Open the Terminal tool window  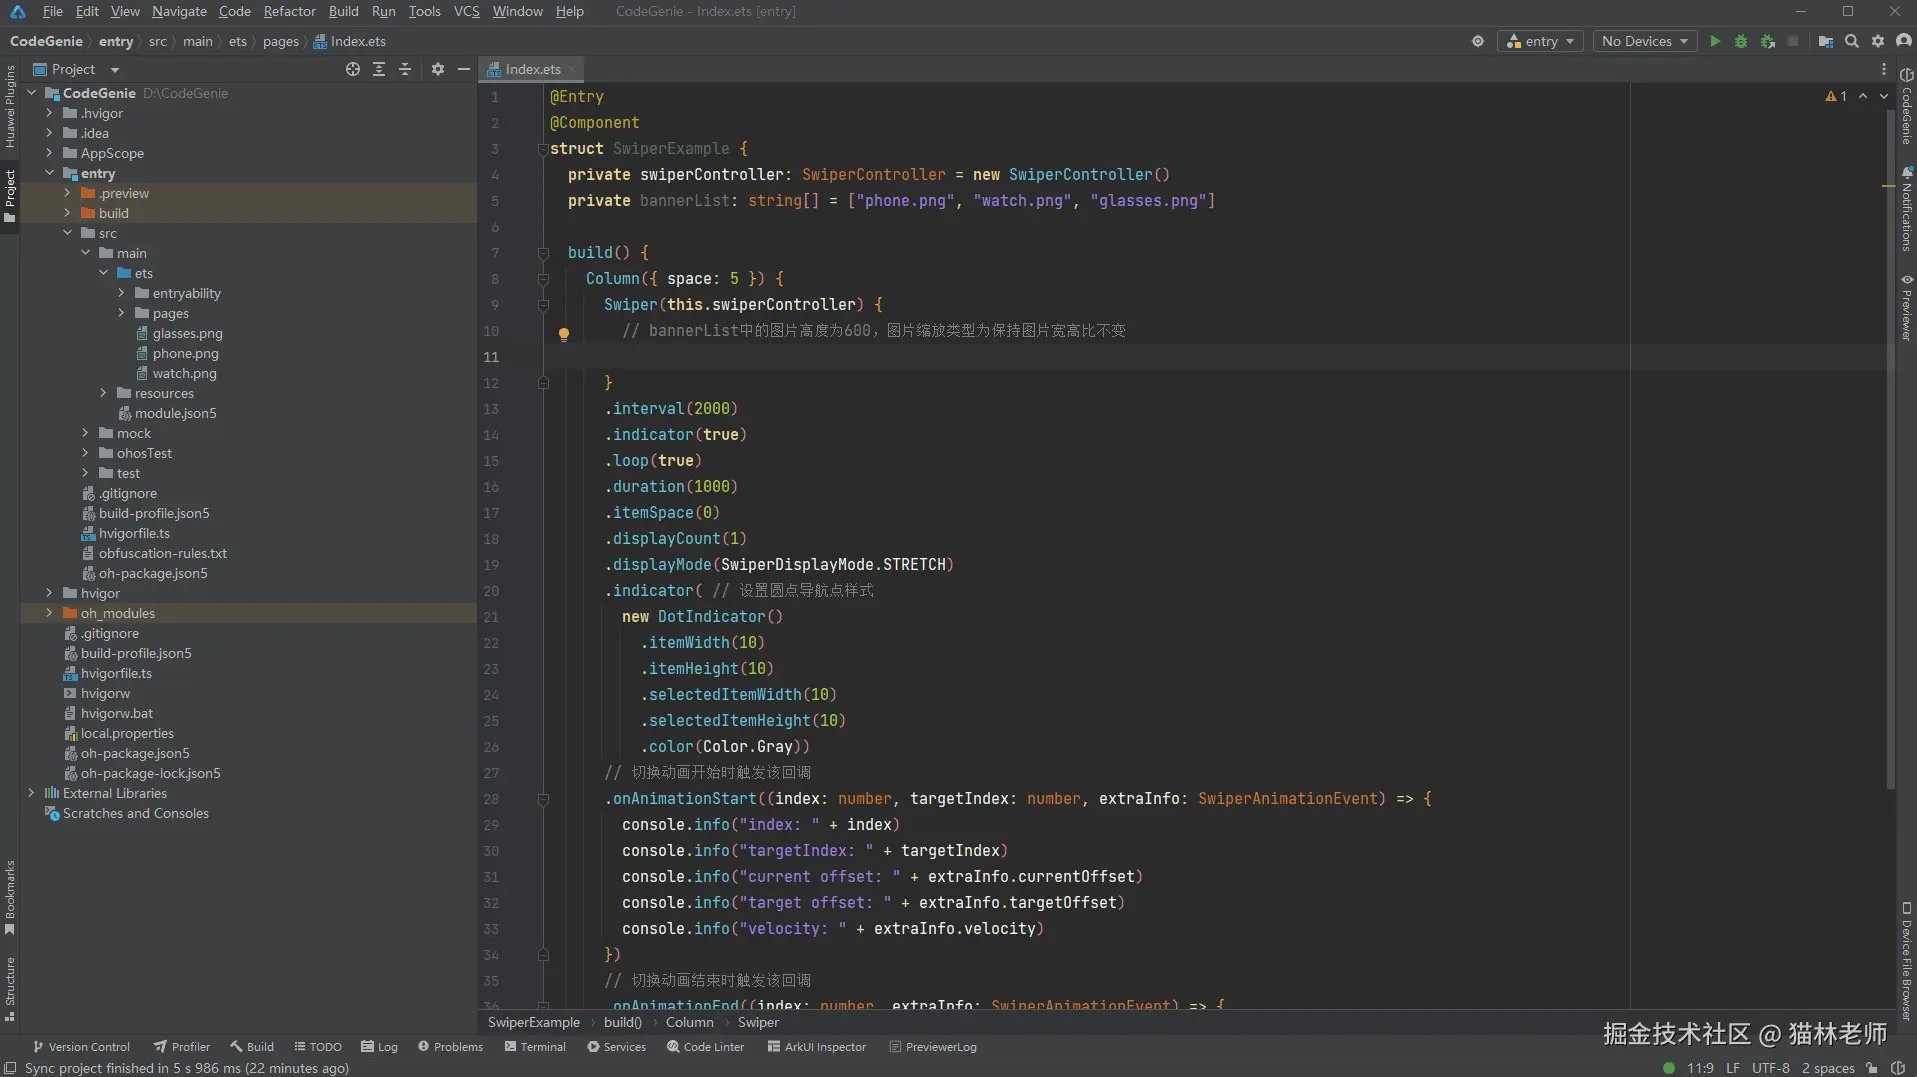[535, 1047]
